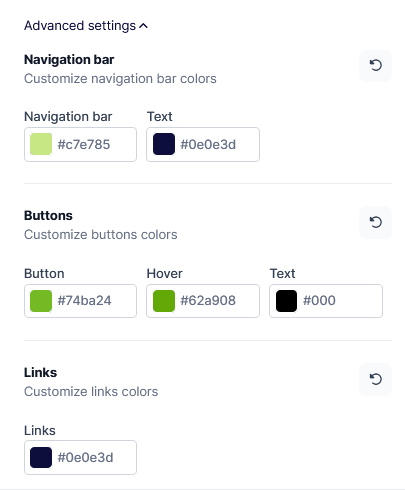Click the navigation Text #0e0e3d hex field
This screenshot has width=405, height=490.
(203, 144)
